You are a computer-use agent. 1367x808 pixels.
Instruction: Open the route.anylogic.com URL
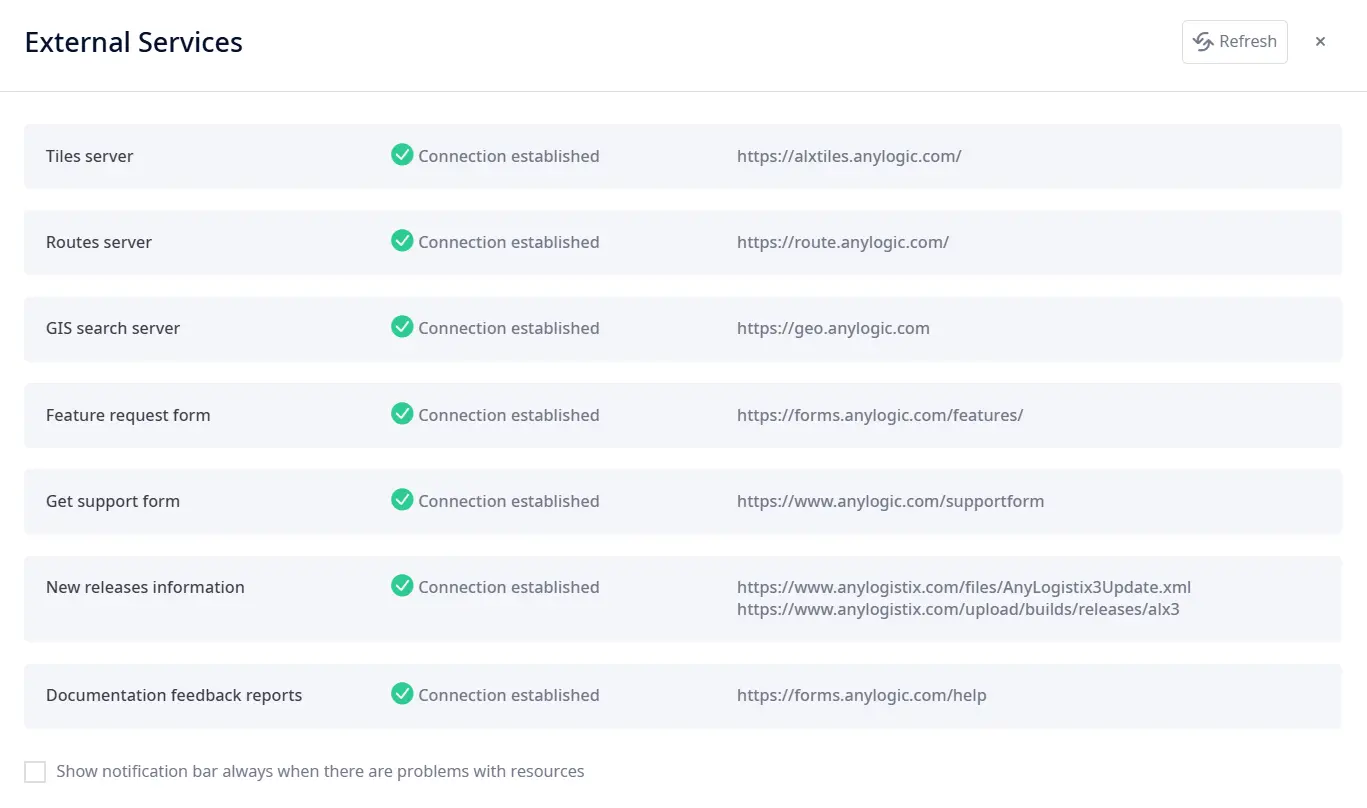tap(842, 242)
